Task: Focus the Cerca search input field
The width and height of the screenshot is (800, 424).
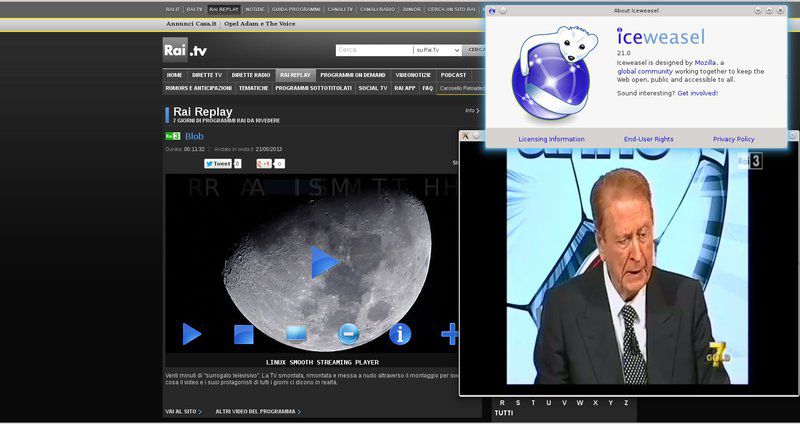Action: [x=374, y=49]
